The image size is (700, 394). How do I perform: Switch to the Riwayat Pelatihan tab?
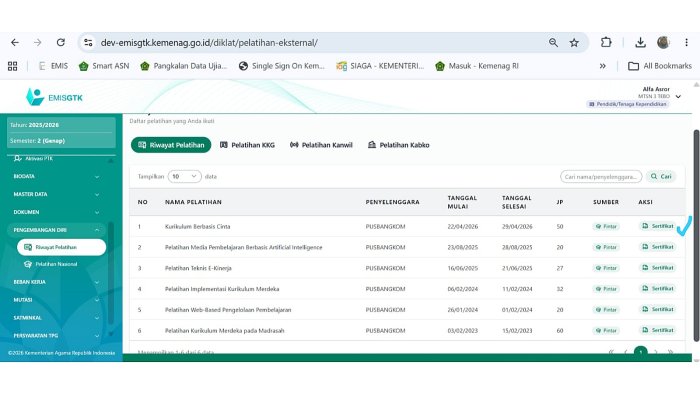pyautogui.click(x=171, y=145)
